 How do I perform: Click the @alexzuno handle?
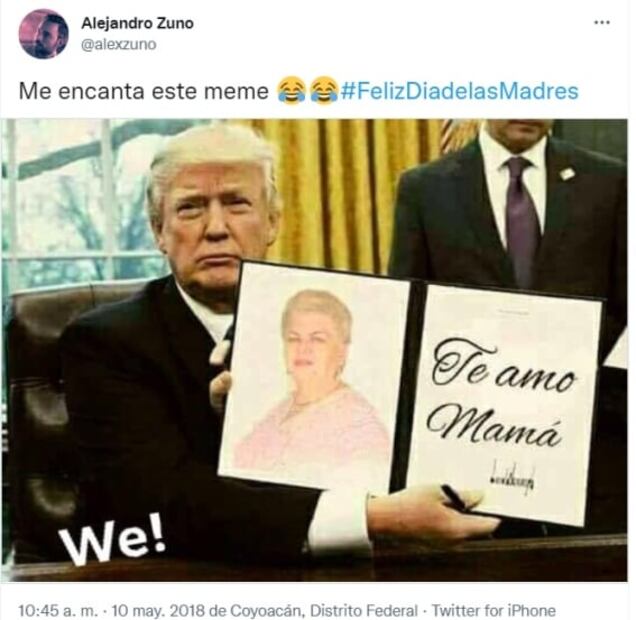pos(118,45)
